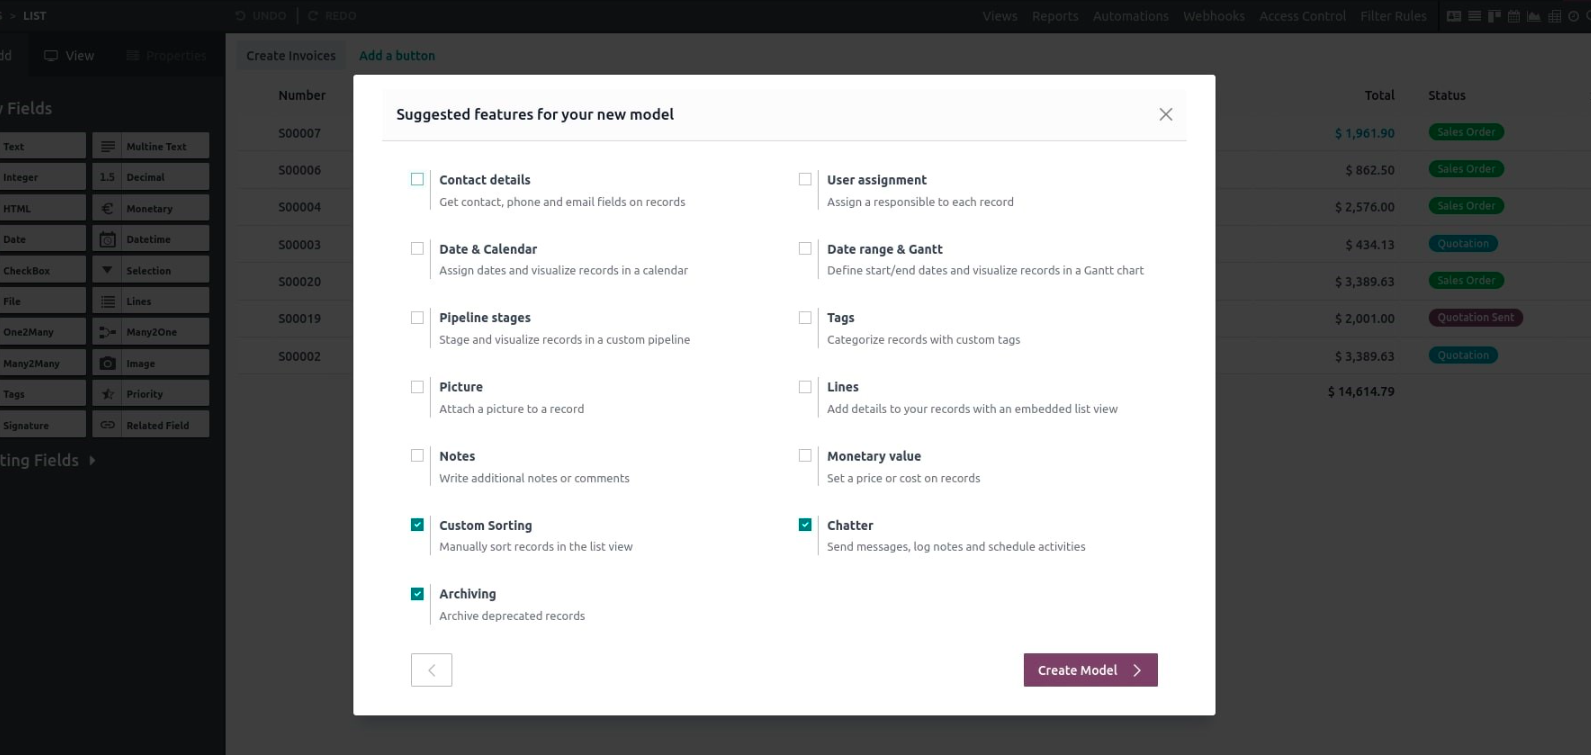This screenshot has height=755, width=1591.
Task: Close the Suggested features dialog
Action: tap(1165, 115)
